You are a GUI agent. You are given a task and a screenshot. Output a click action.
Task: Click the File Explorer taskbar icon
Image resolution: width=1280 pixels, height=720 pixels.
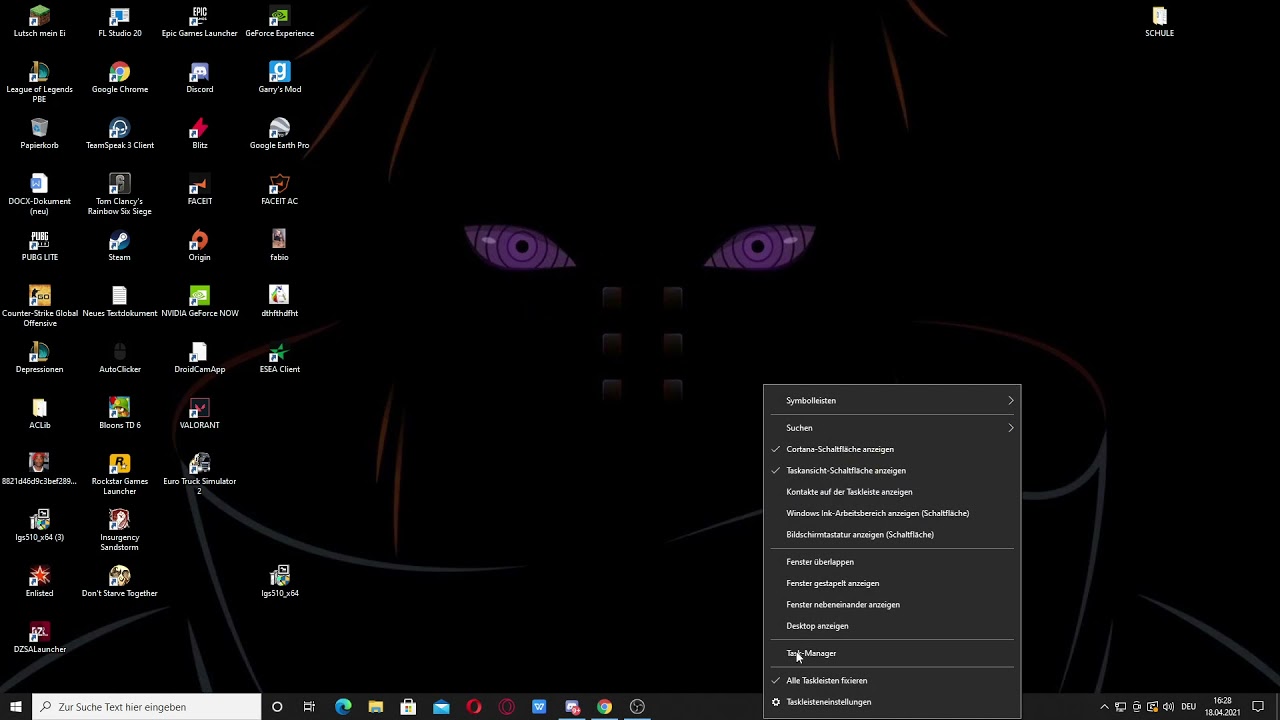point(376,707)
